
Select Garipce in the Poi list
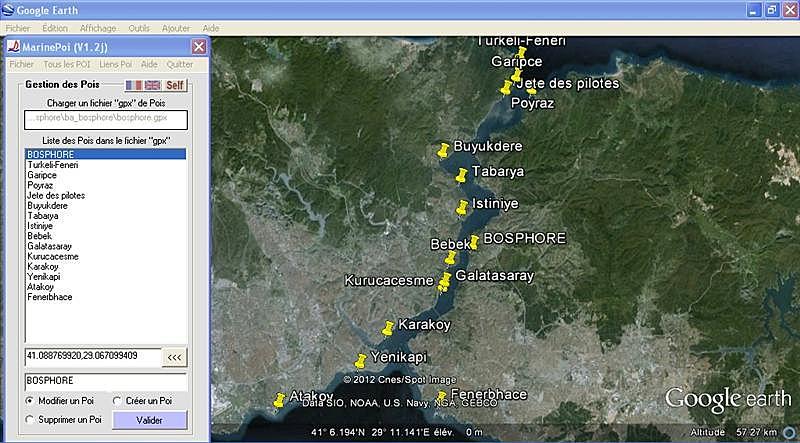tap(106, 175)
